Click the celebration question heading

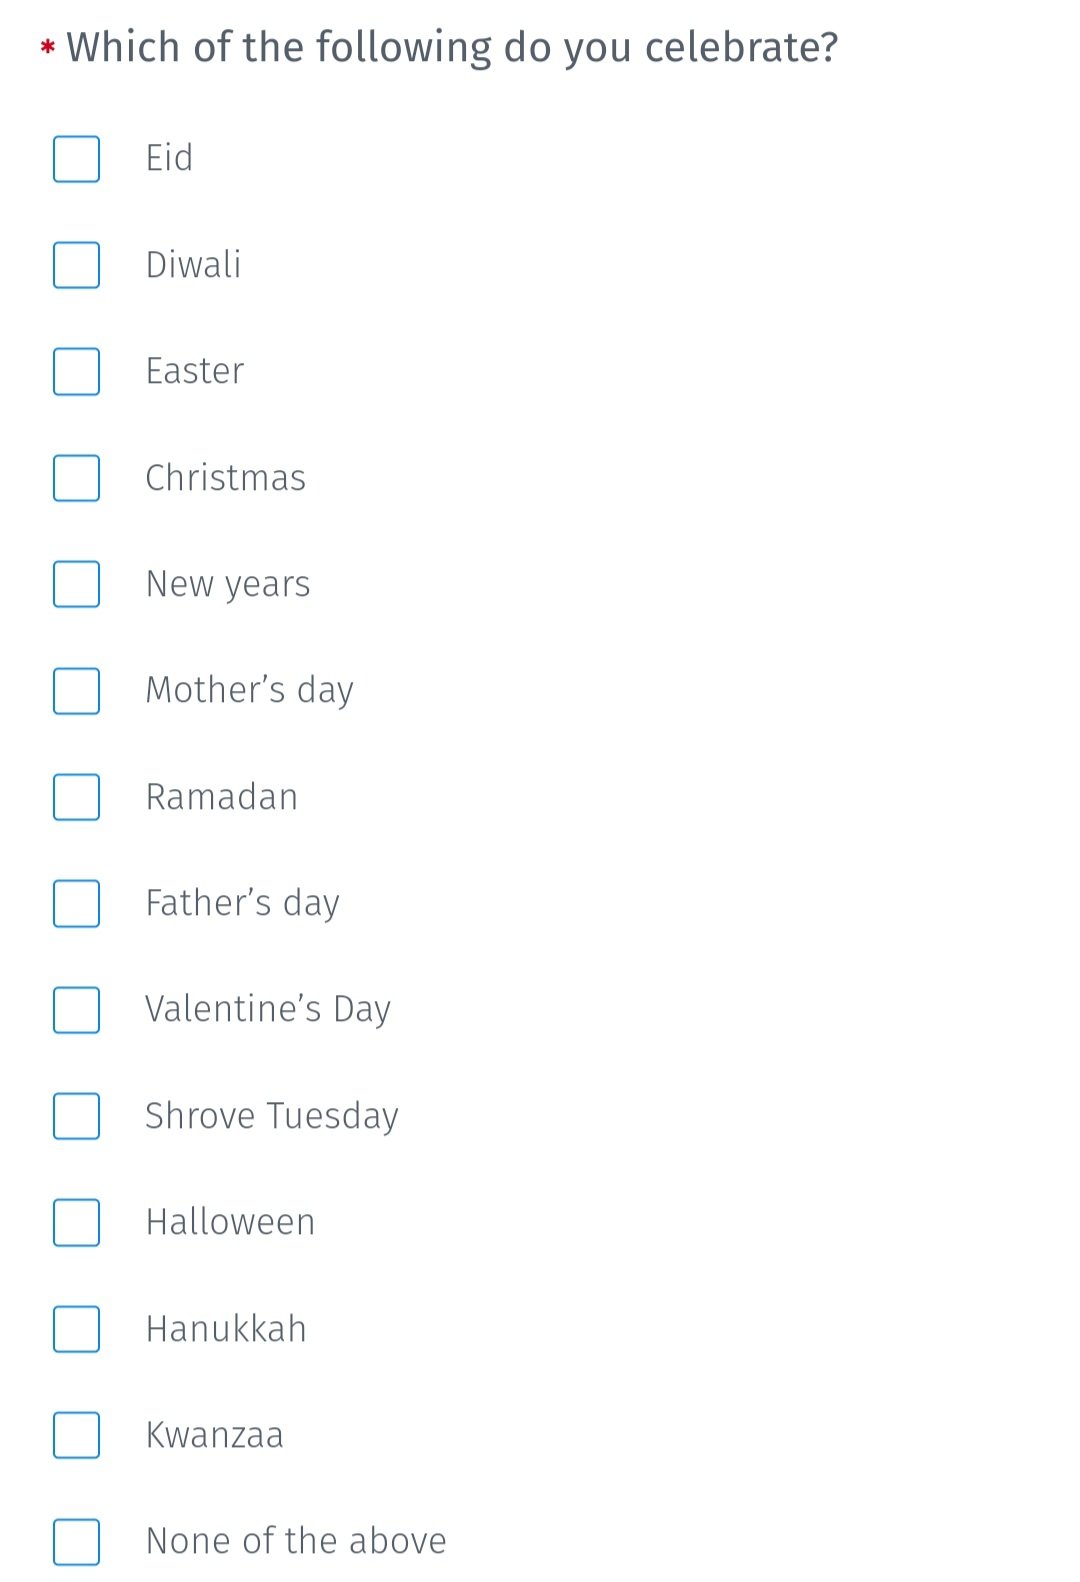pos(452,47)
